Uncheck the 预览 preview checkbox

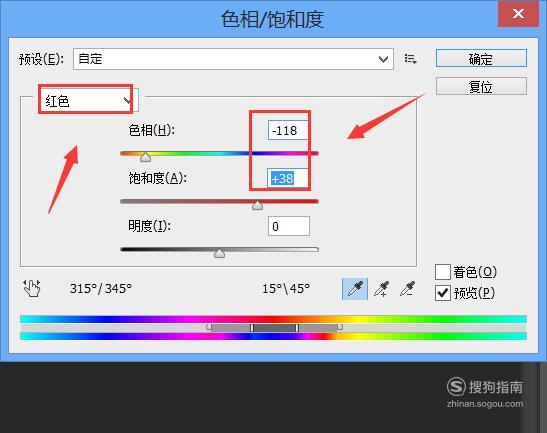[x=443, y=293]
